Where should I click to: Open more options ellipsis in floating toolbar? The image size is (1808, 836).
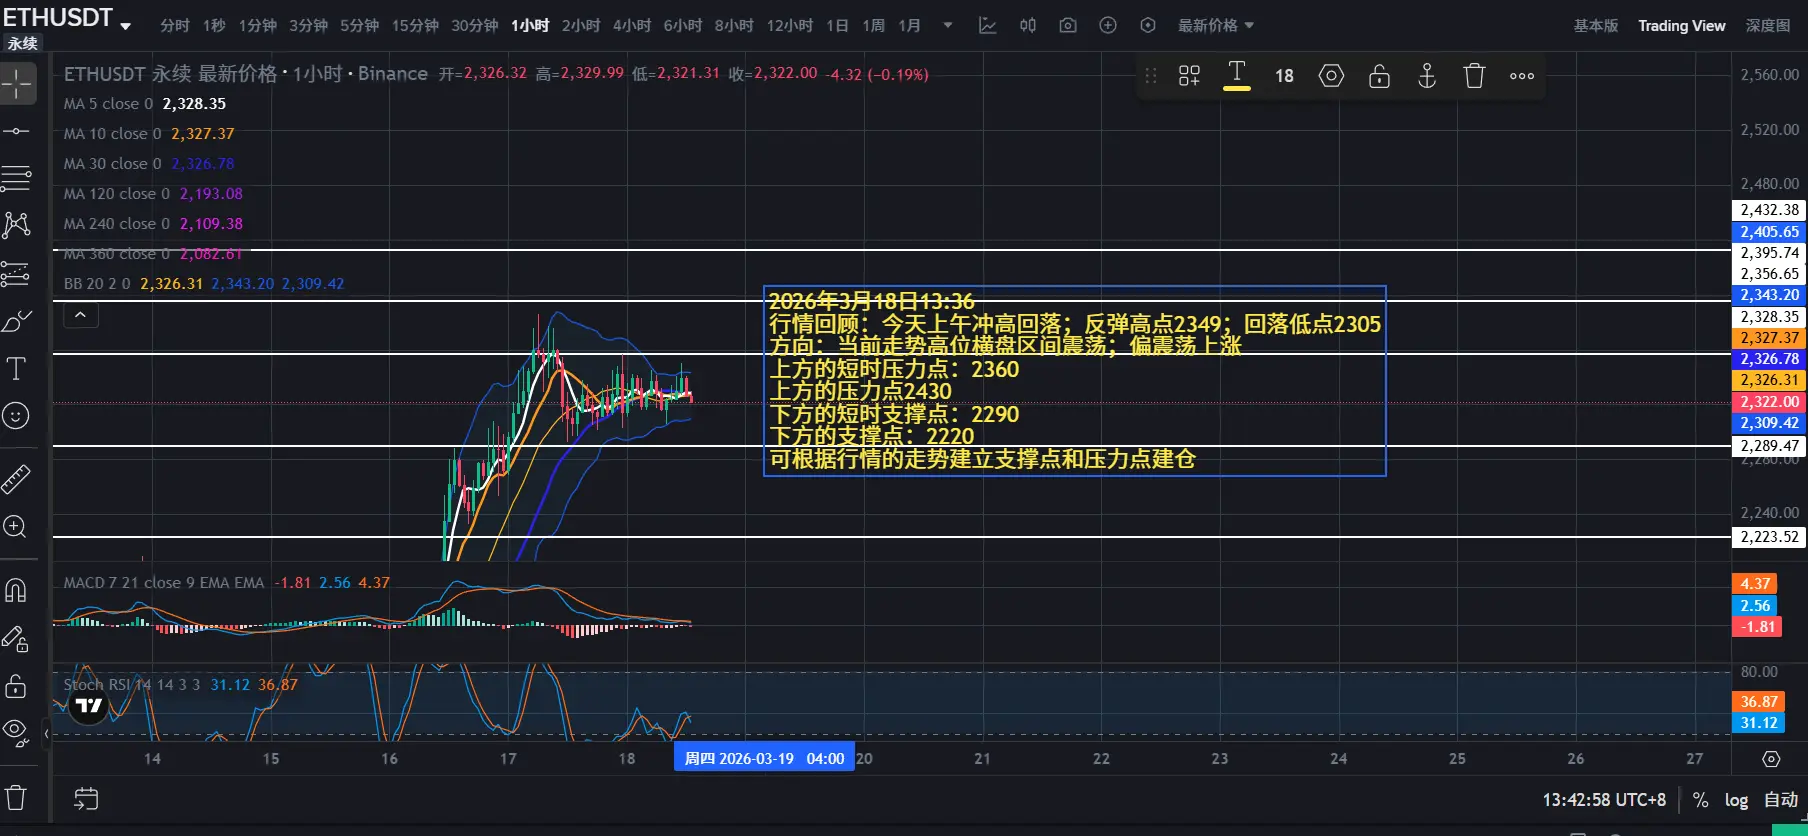tap(1522, 76)
